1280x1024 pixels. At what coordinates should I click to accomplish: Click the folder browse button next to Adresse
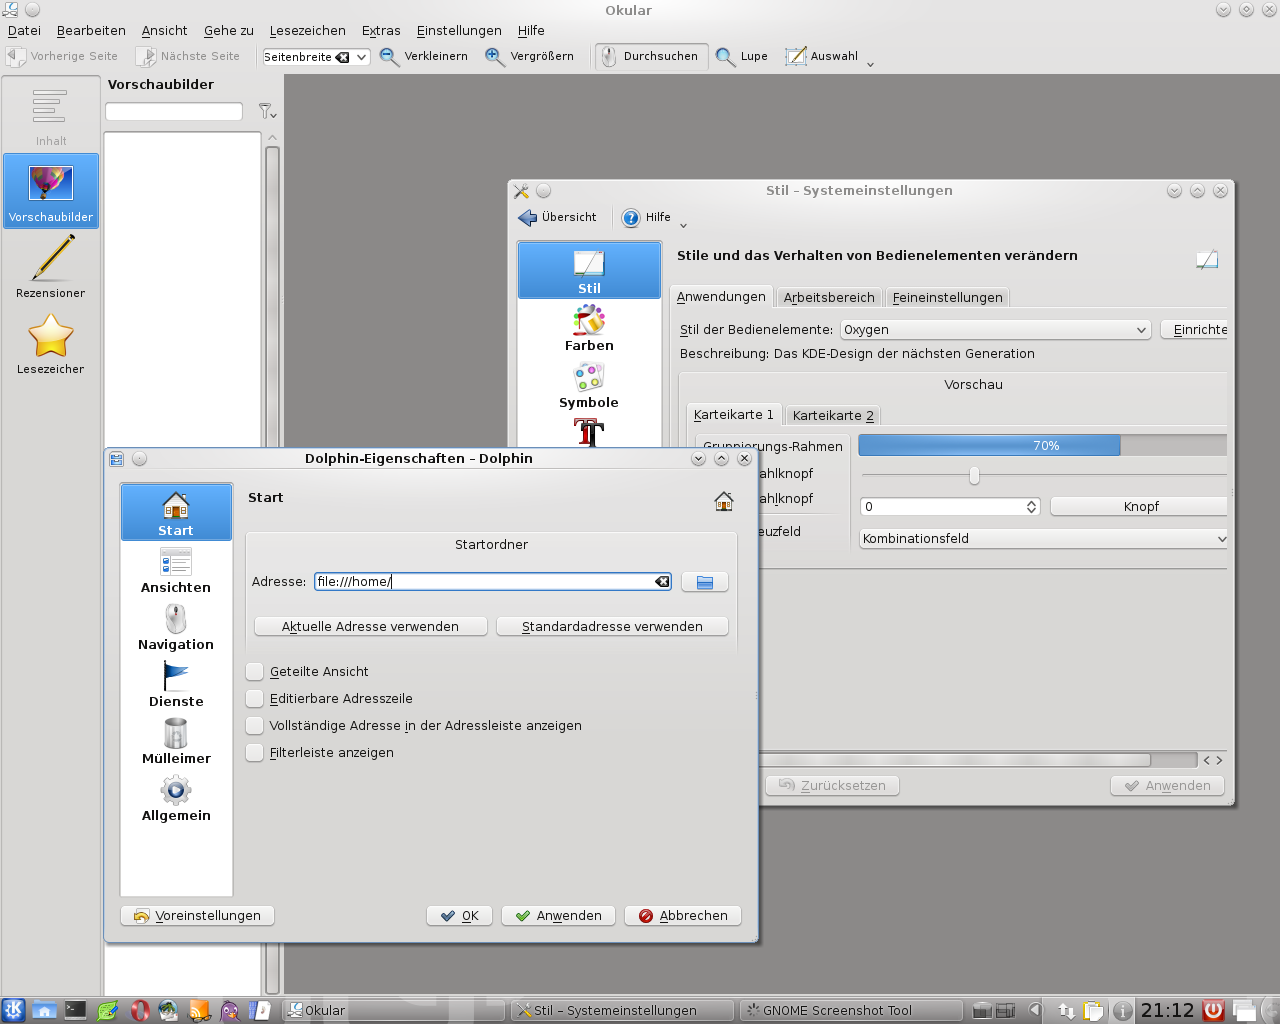click(x=705, y=582)
